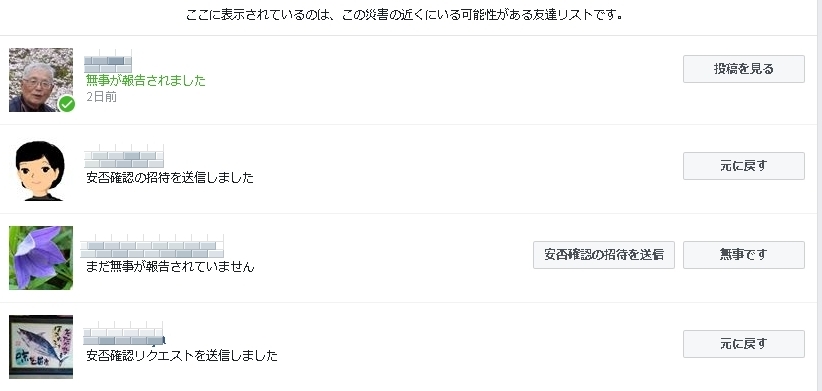
Task: Click the green 無事が報告されました status text
Action: tap(146, 80)
